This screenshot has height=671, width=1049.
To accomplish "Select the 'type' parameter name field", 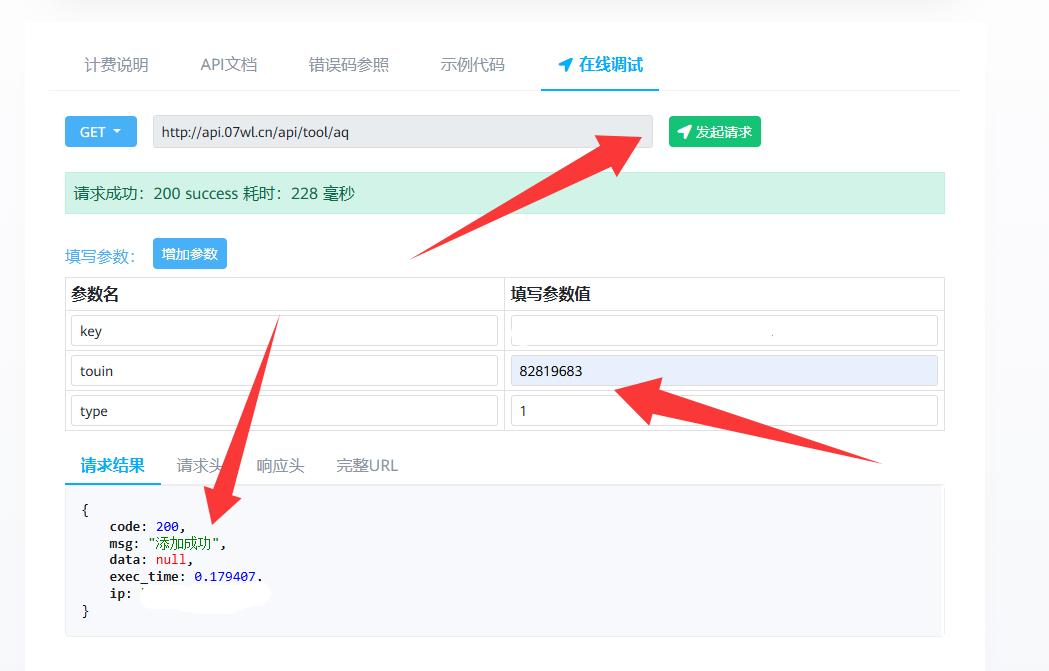I will pos(284,411).
